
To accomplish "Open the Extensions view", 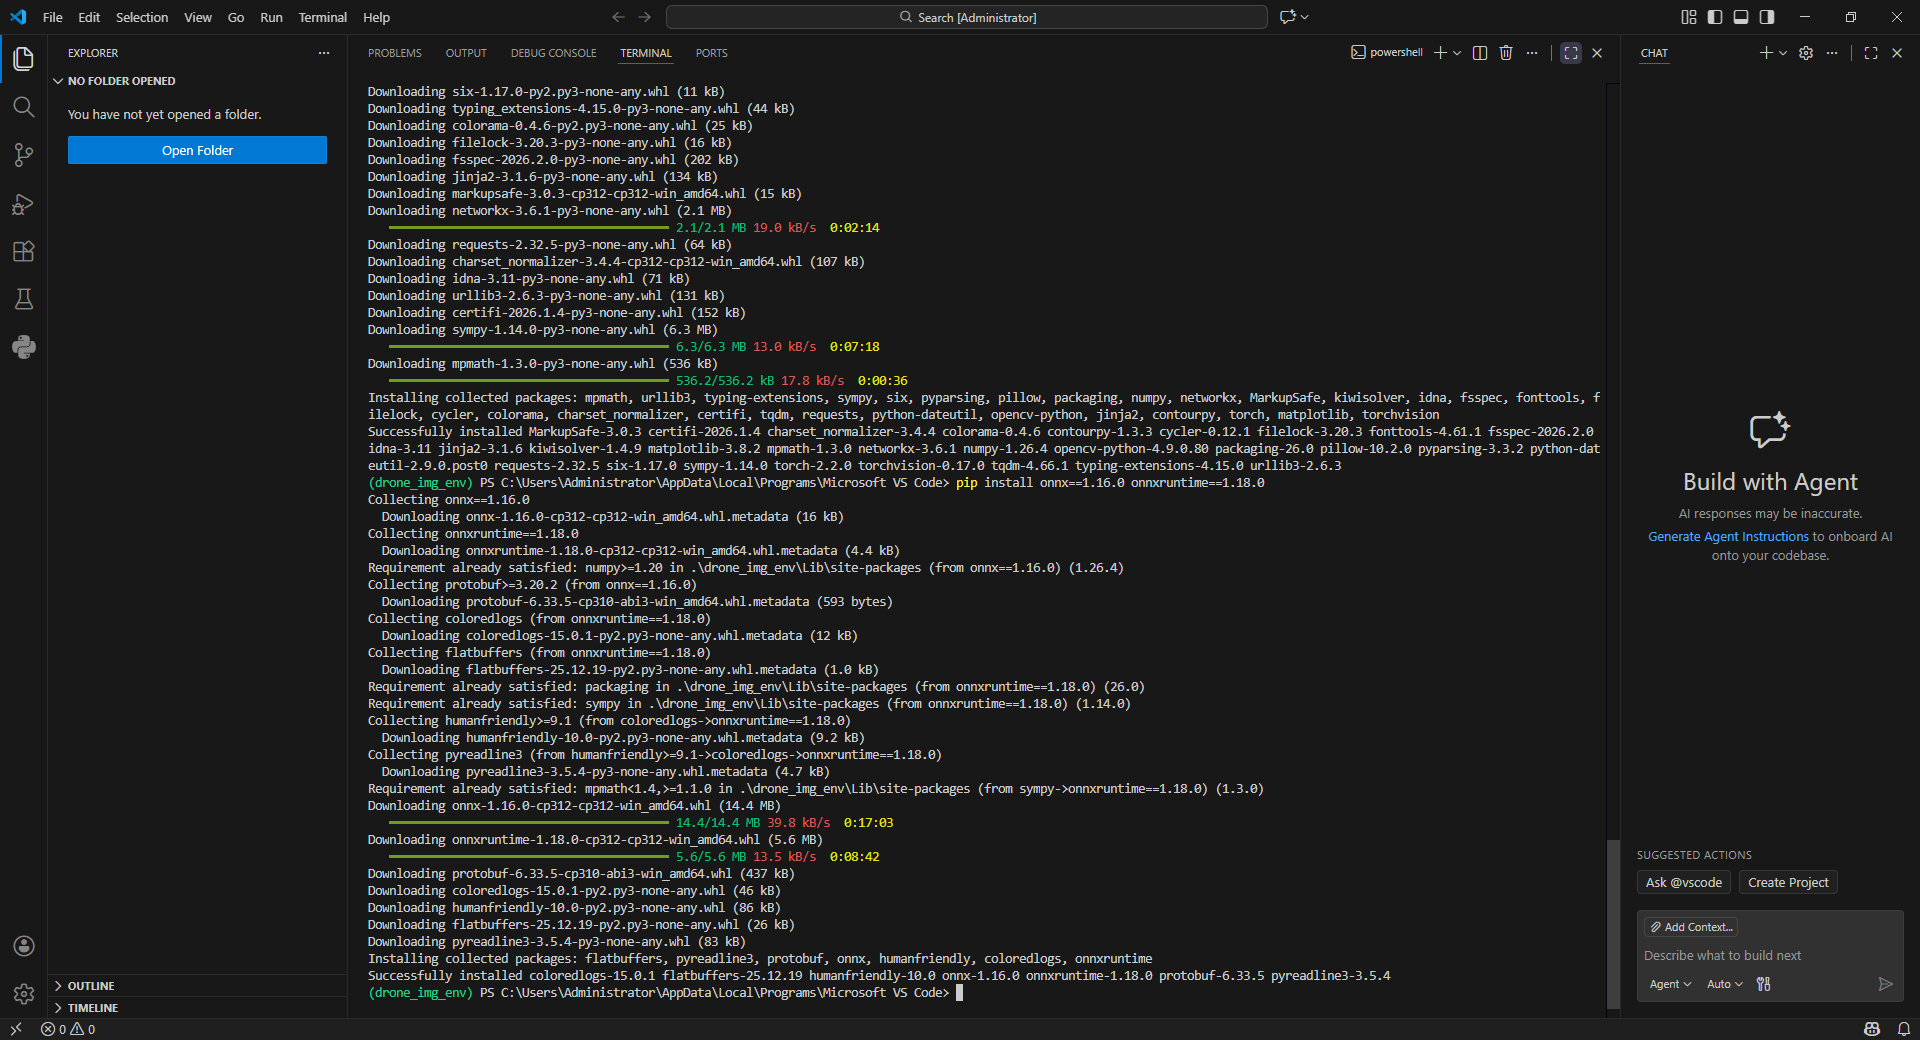I will point(24,251).
